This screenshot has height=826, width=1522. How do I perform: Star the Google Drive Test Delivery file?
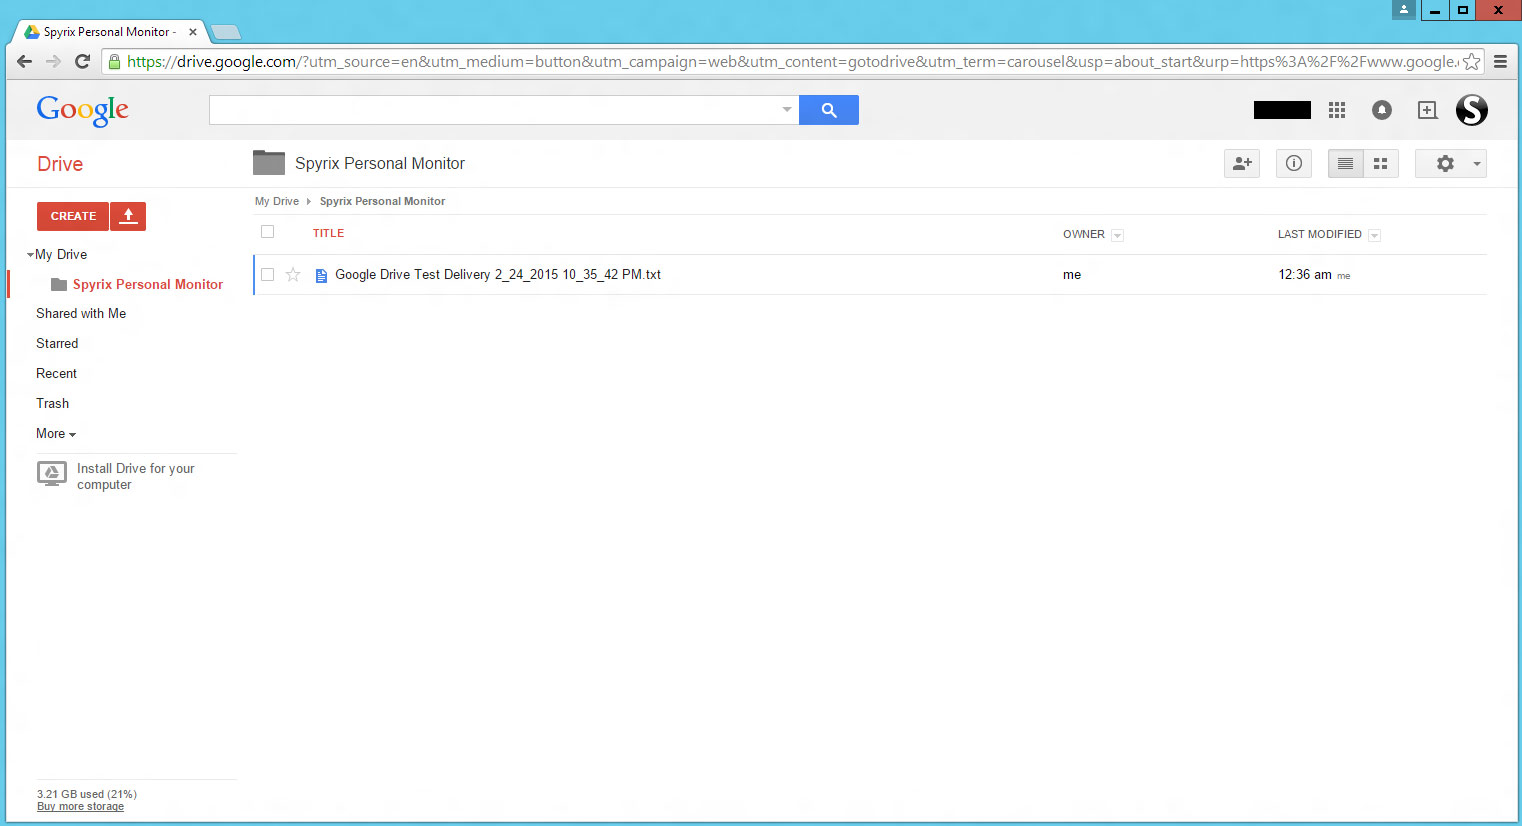[x=293, y=275]
